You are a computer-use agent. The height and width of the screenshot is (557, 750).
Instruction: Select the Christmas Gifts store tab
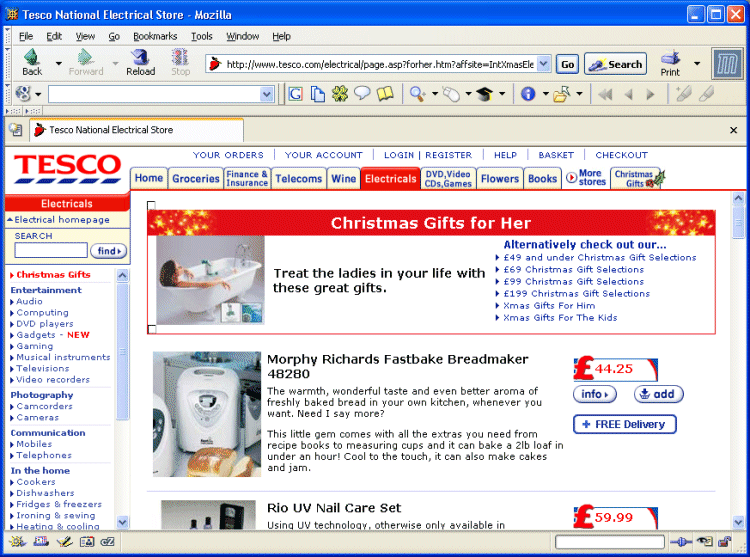(x=636, y=179)
